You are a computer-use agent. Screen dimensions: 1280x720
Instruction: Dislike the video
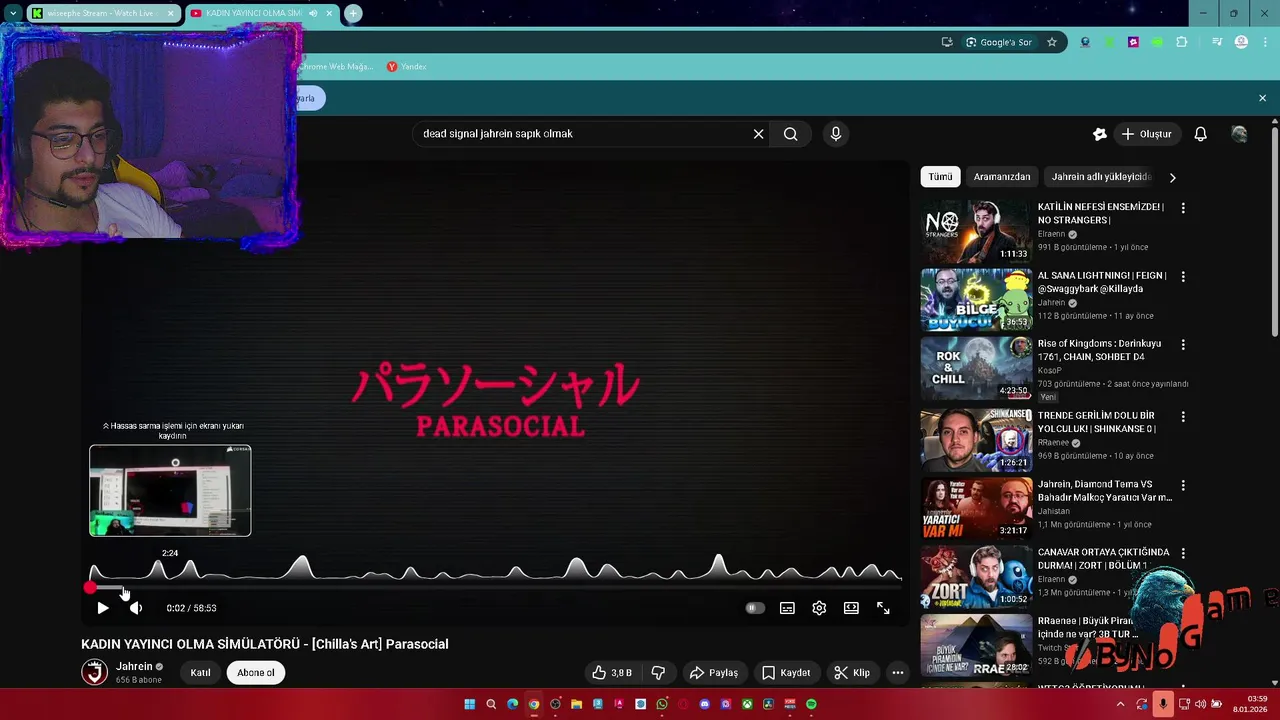coord(658,673)
